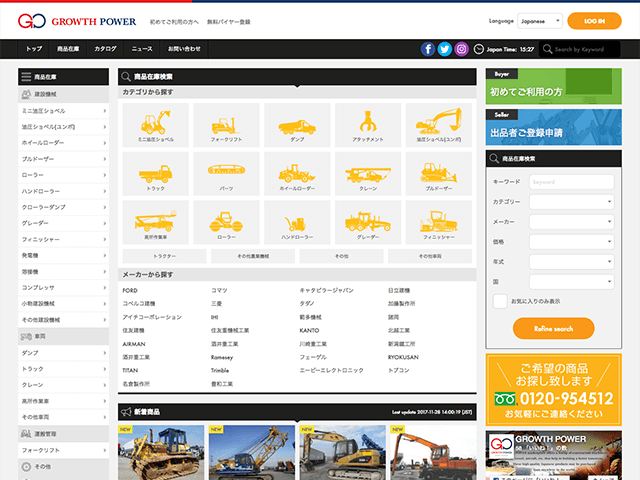Screen dimensions: 640x480
Task: Select the グレーダー category tile
Action: (368, 222)
